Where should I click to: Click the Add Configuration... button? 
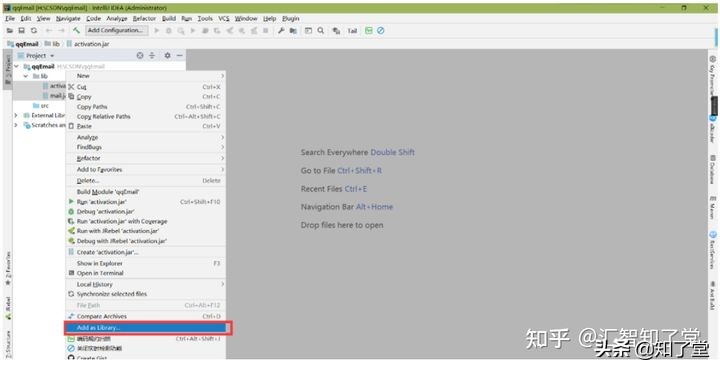(117, 30)
